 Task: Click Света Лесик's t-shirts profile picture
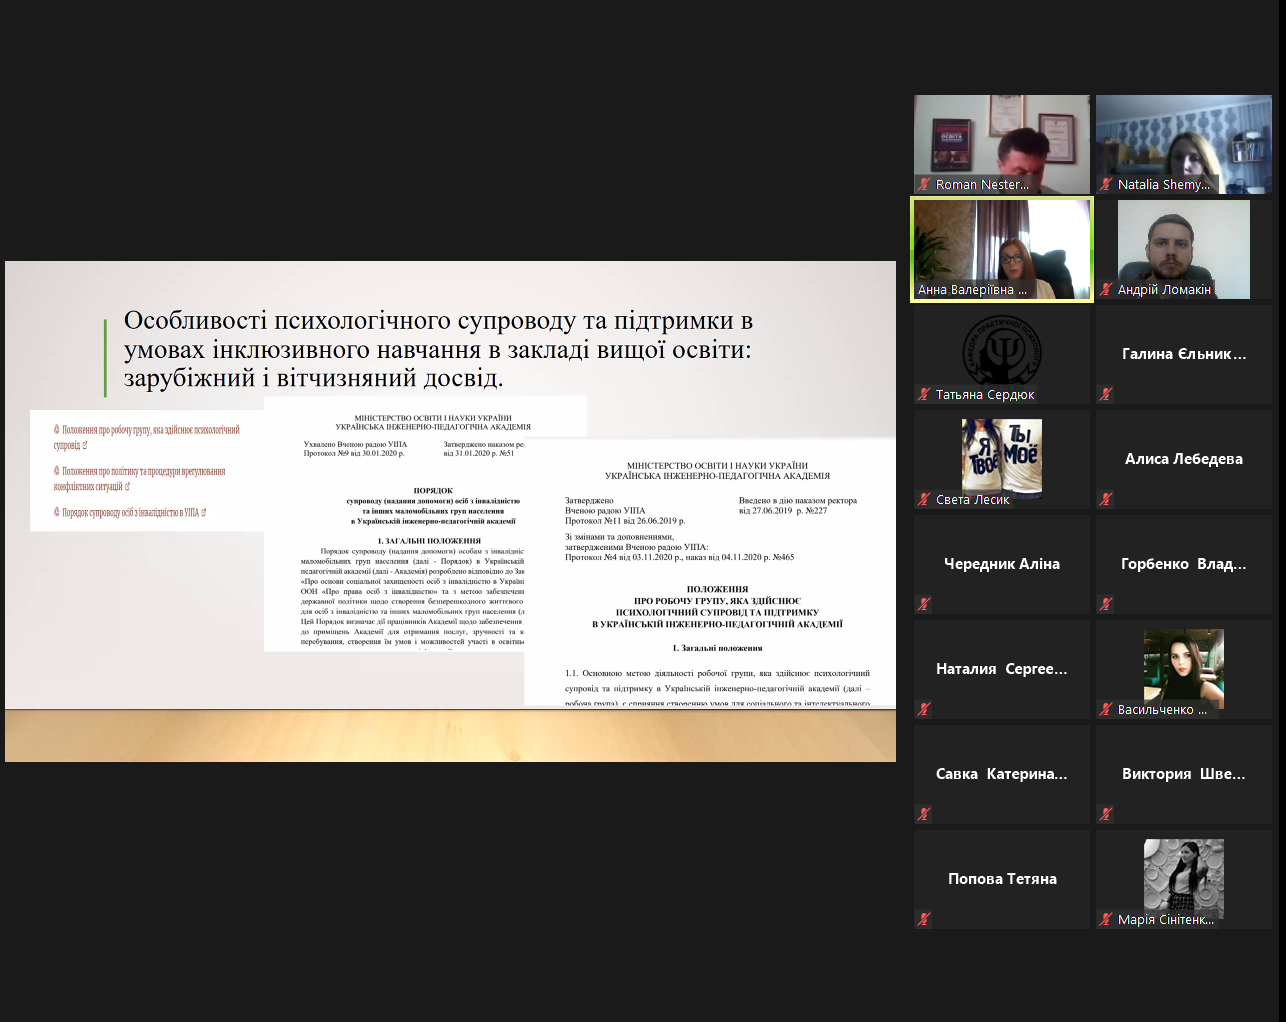[1002, 459]
